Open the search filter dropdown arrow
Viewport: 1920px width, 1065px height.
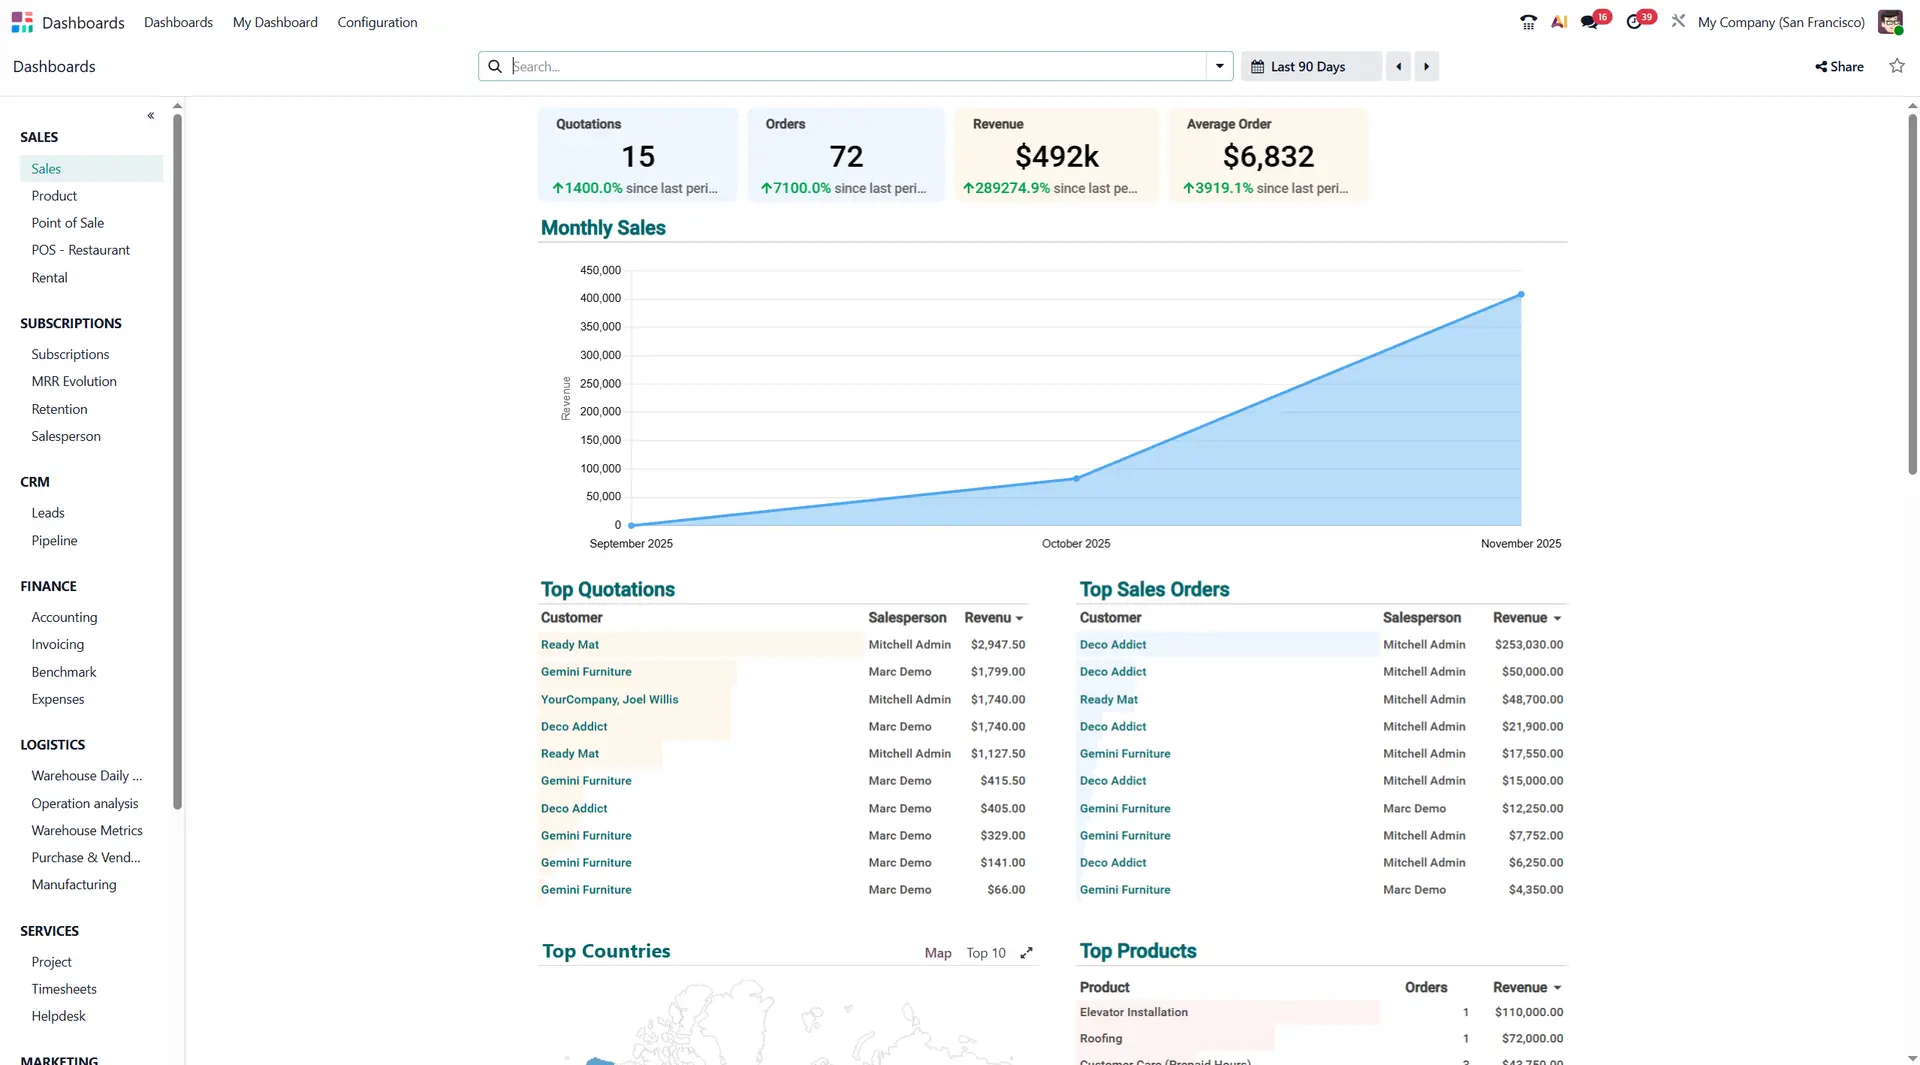pos(1218,66)
